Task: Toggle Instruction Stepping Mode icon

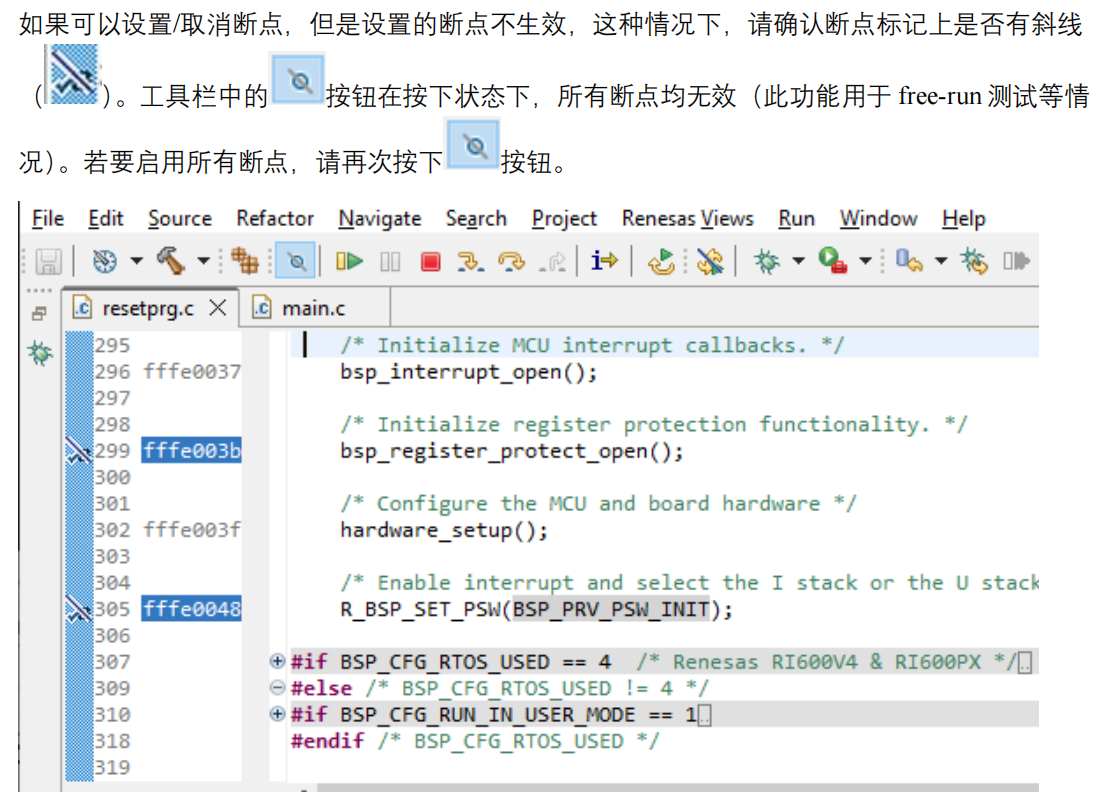Action: pyautogui.click(x=604, y=262)
